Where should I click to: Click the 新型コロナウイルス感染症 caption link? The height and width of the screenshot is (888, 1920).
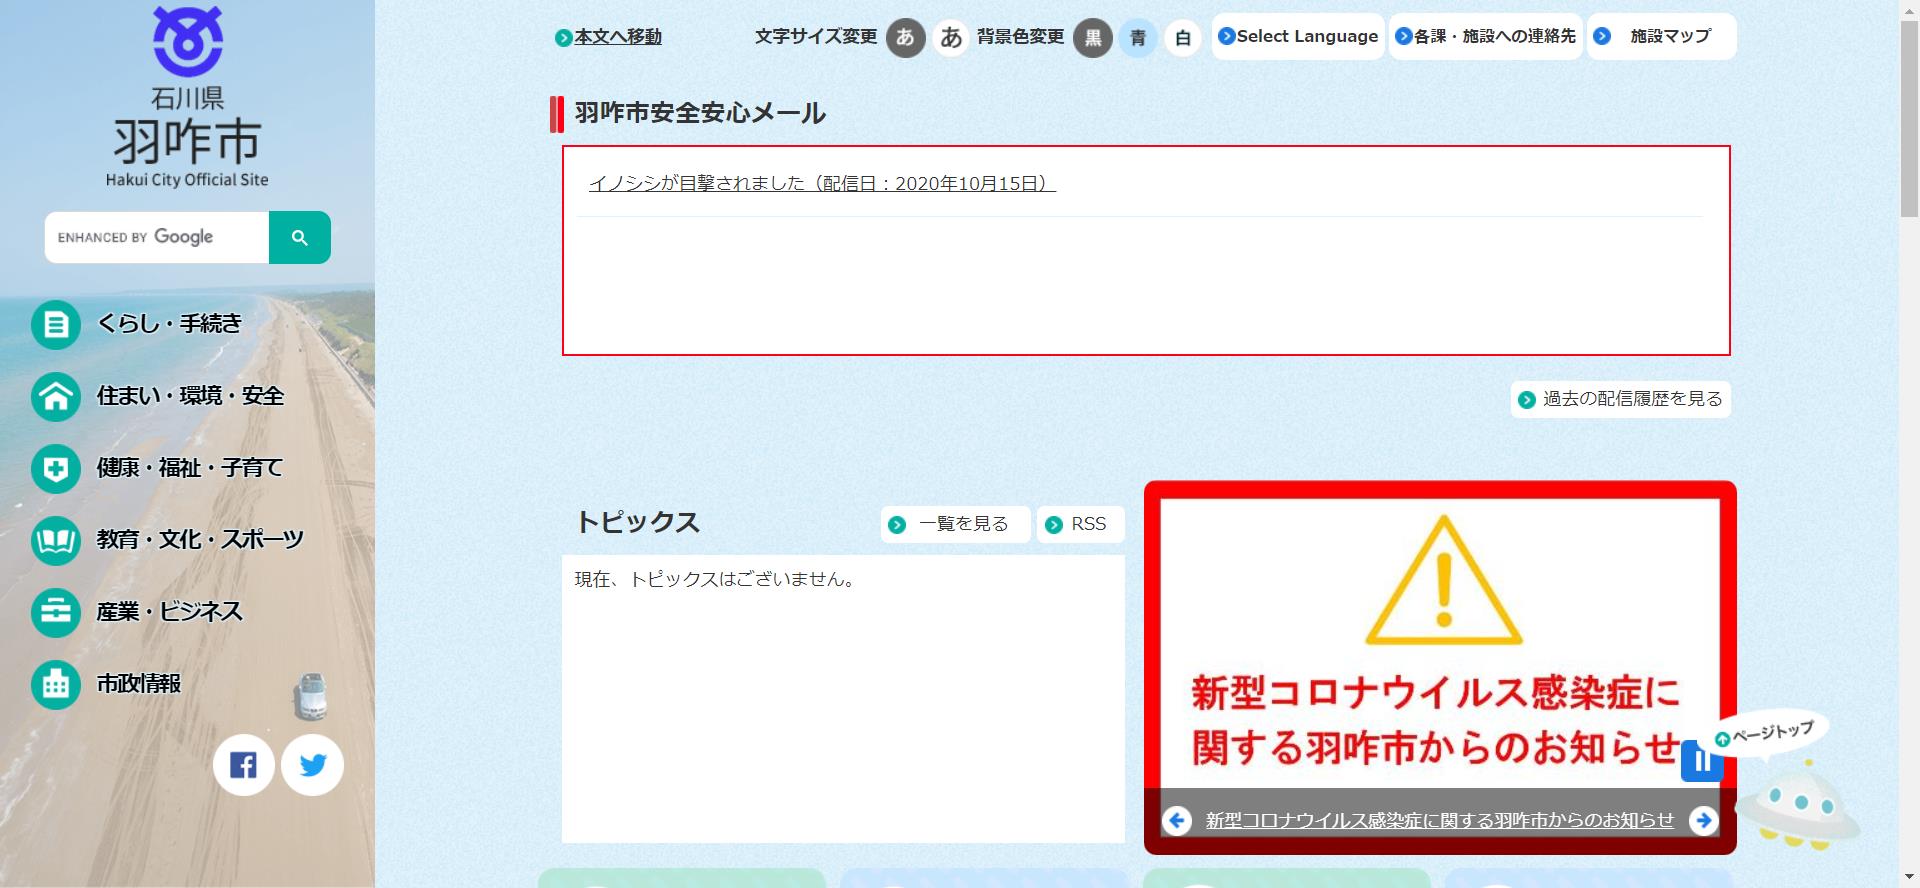[1439, 820]
